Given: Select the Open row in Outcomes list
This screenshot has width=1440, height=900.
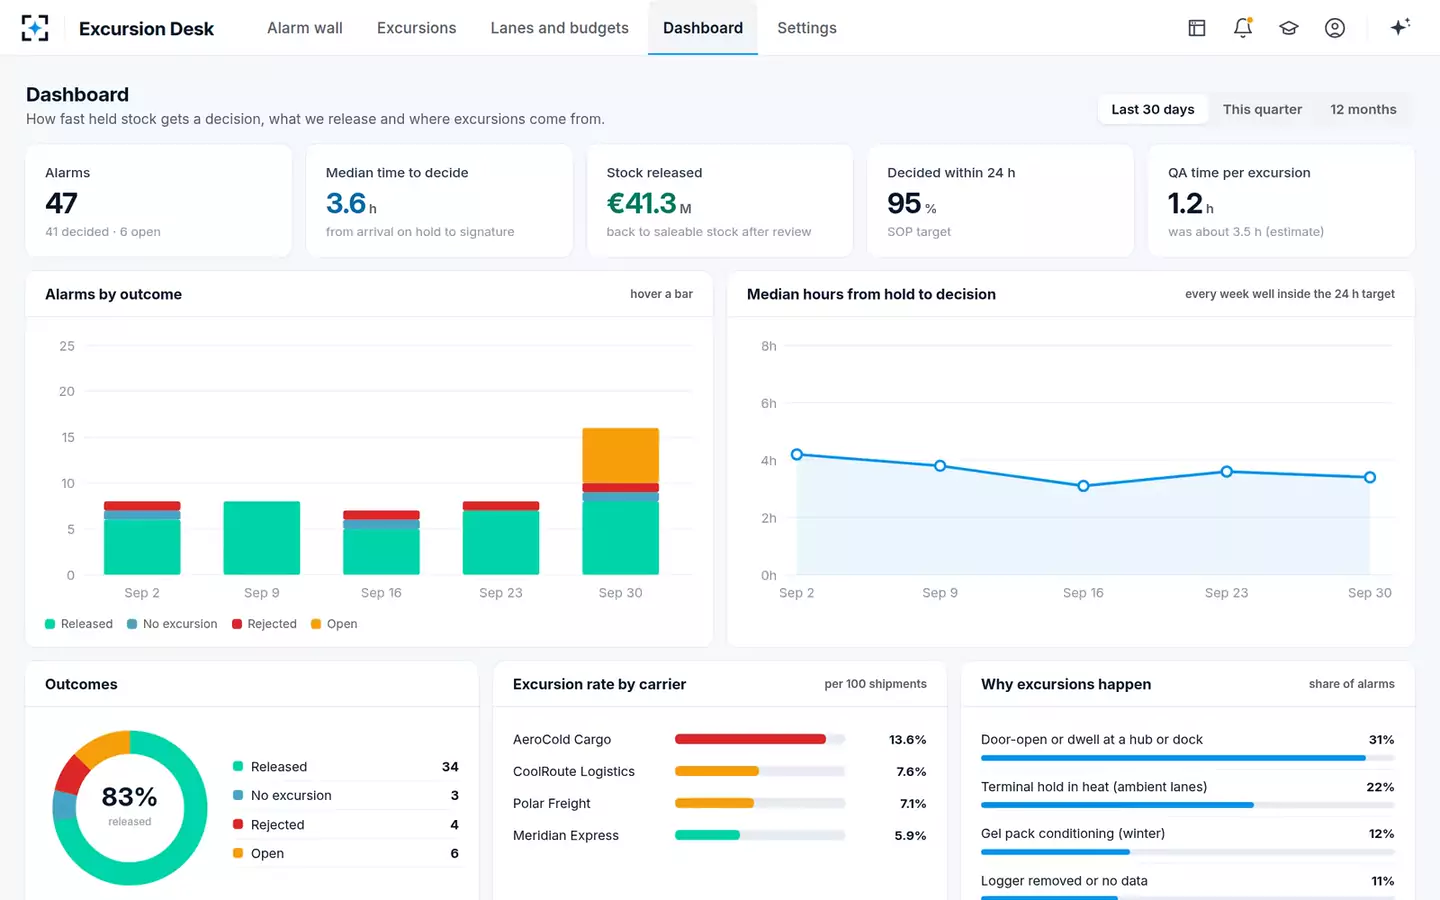Looking at the screenshot, I should click(346, 854).
